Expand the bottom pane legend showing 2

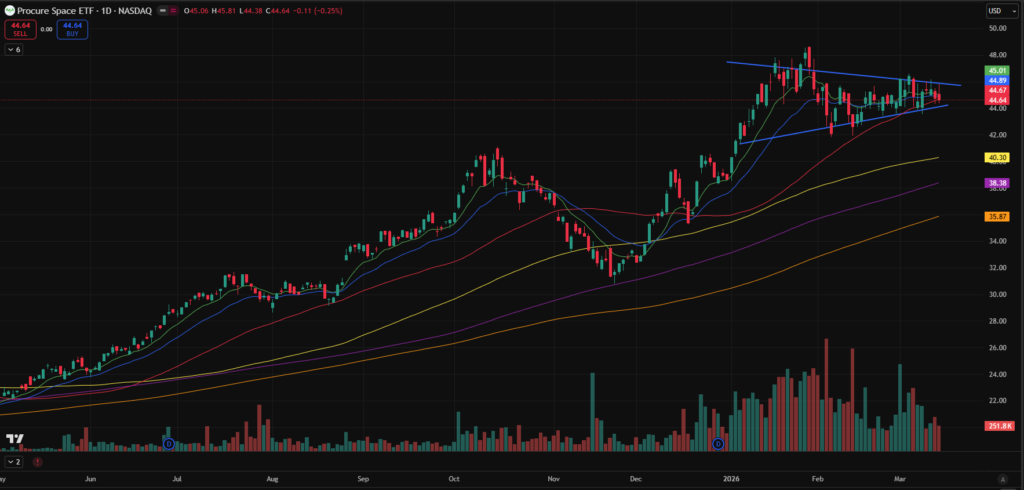click(13, 463)
